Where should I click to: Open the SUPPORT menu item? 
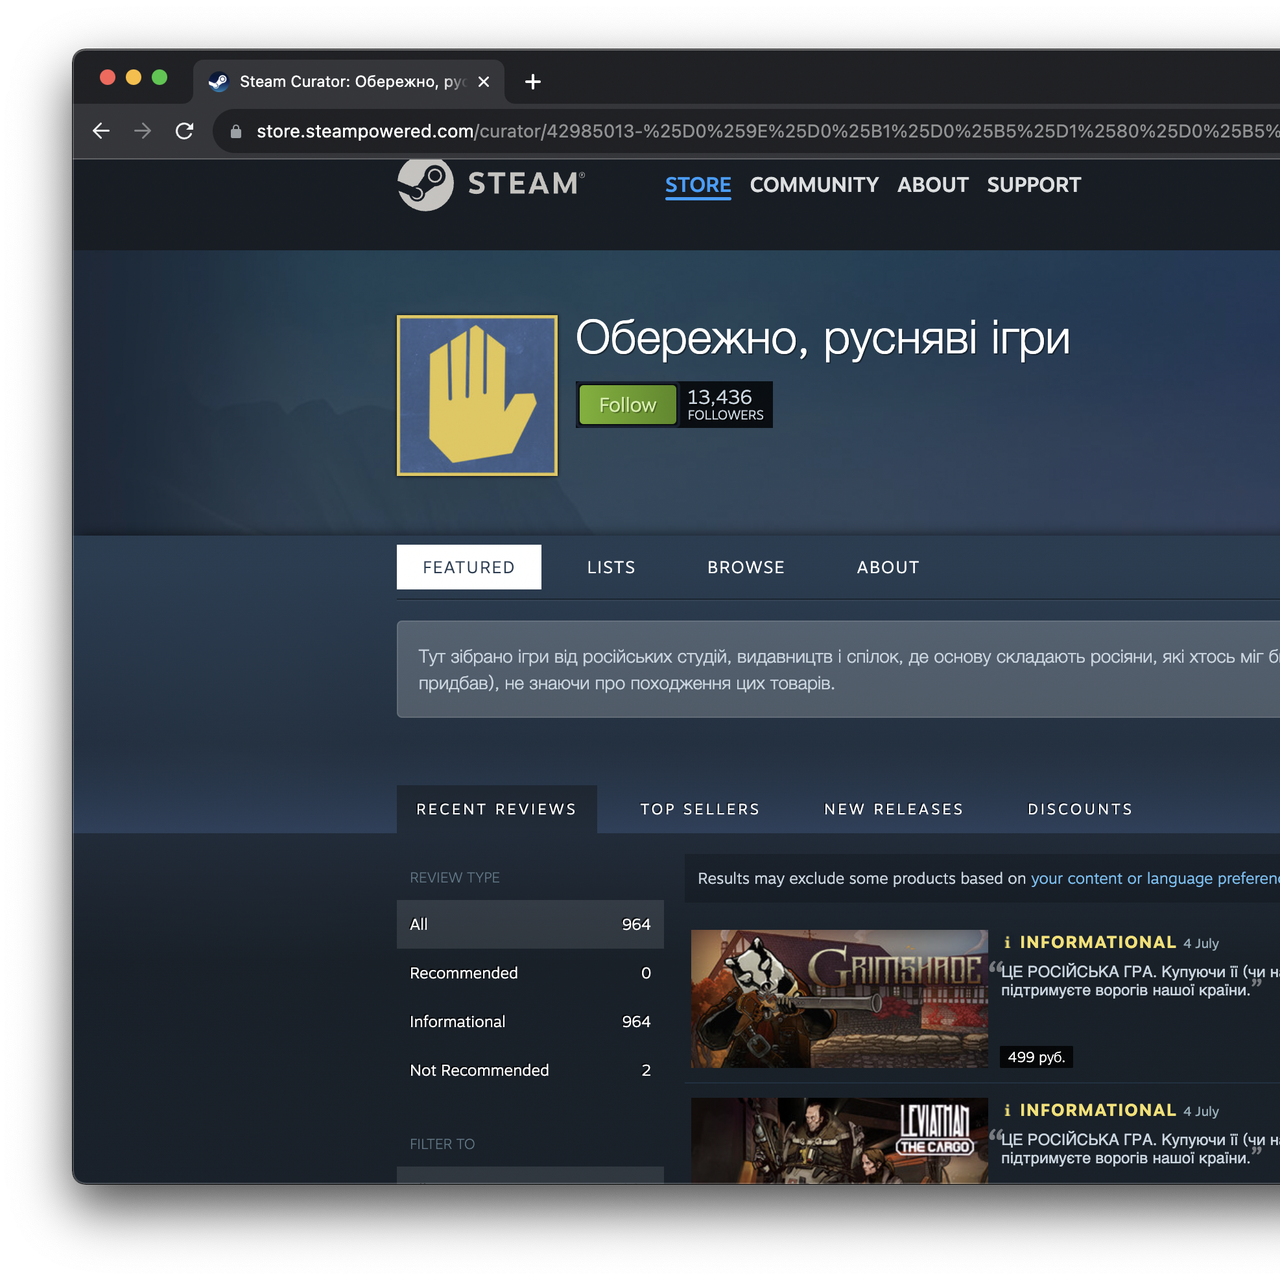(1034, 185)
